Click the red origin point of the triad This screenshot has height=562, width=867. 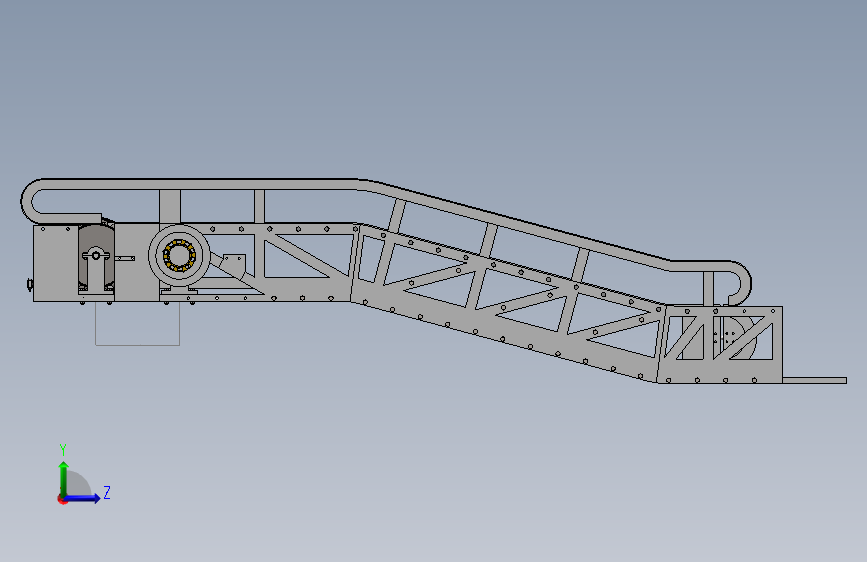click(x=62, y=499)
